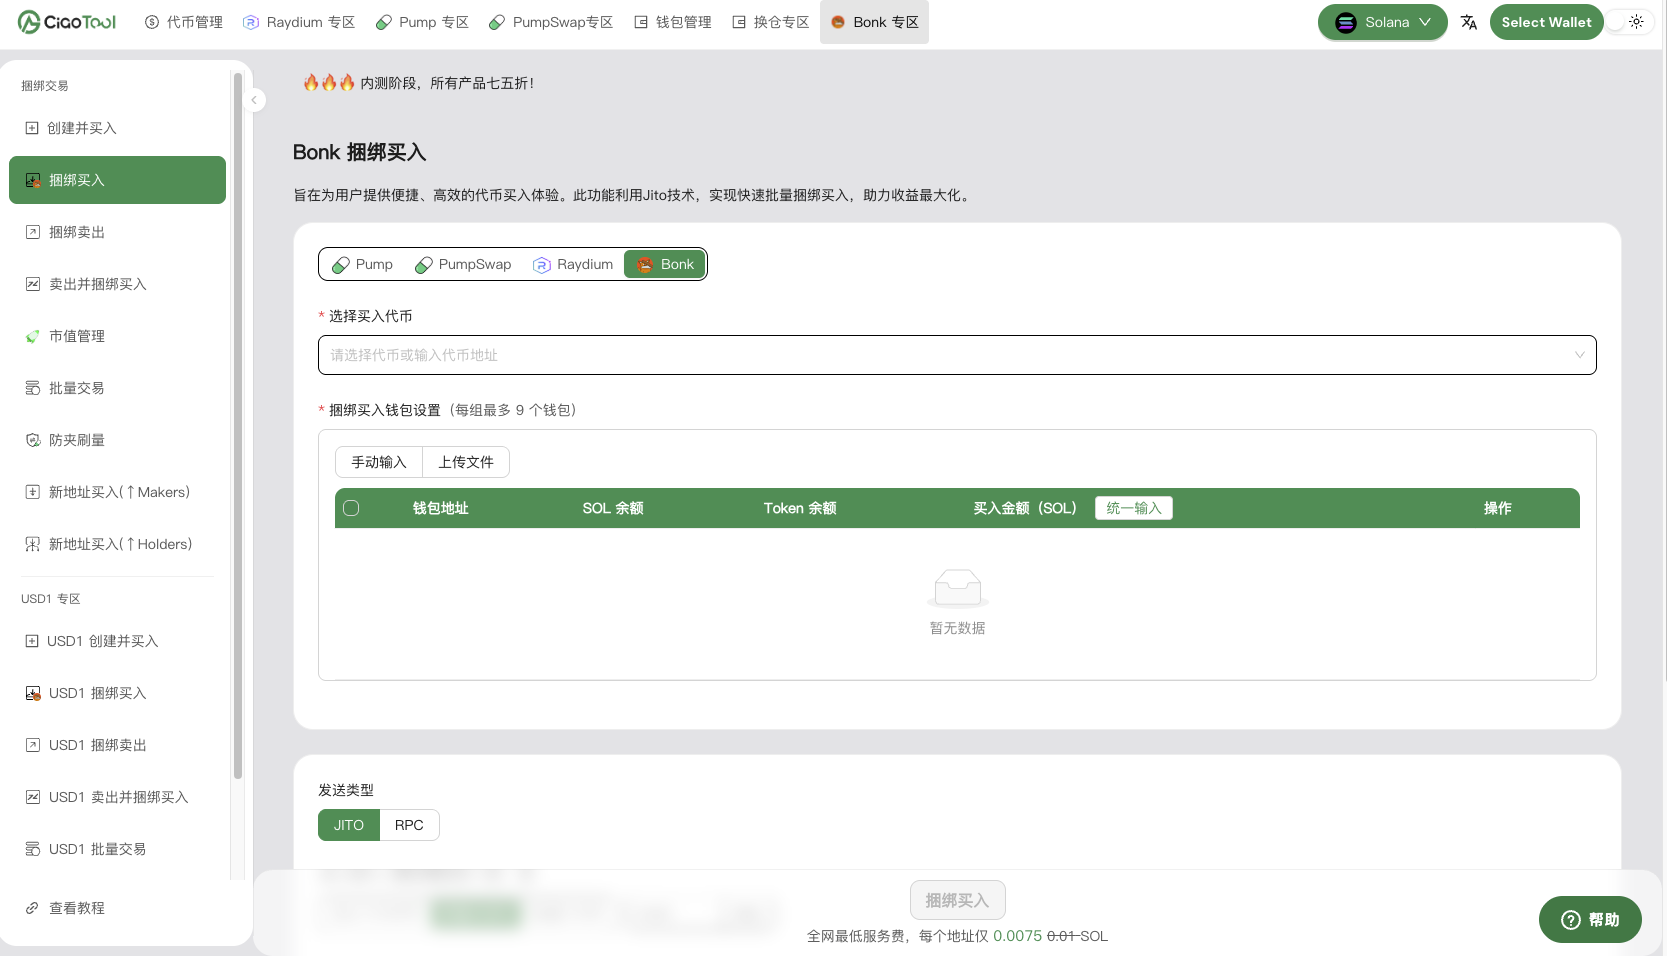
Task: Switch to the PumpSwap tab
Action: 462,264
